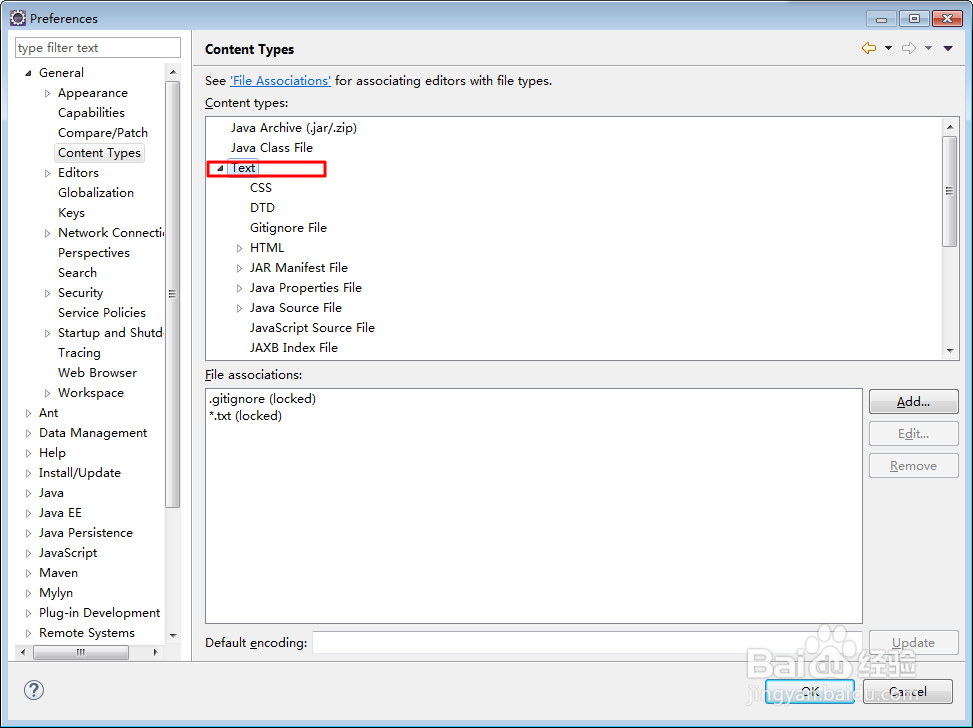This screenshot has height=728, width=973.
Task: Open the preferences view menu triangle
Action: [948, 48]
